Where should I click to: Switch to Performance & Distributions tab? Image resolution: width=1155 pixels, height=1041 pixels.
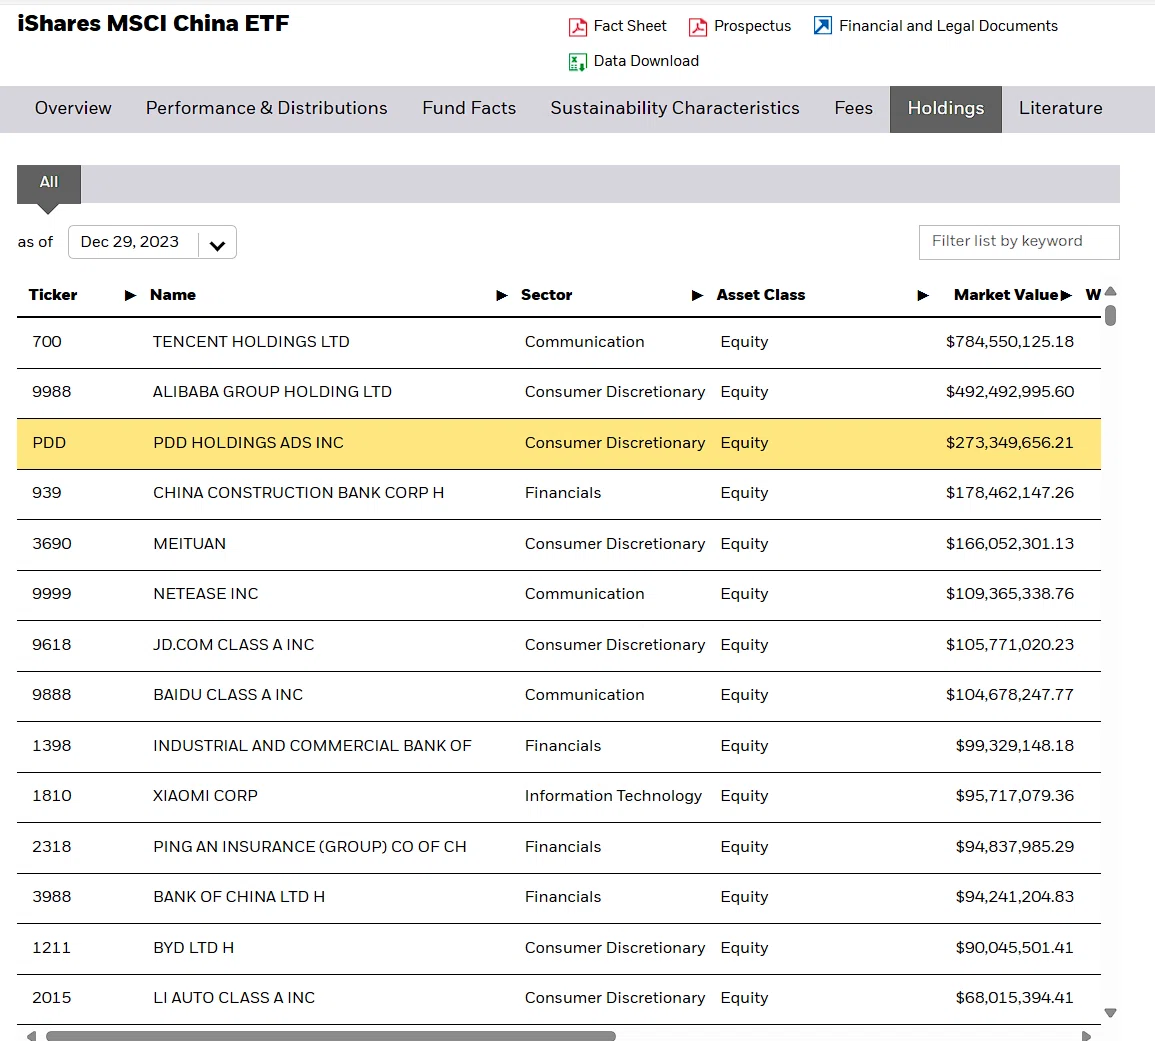[x=267, y=108]
